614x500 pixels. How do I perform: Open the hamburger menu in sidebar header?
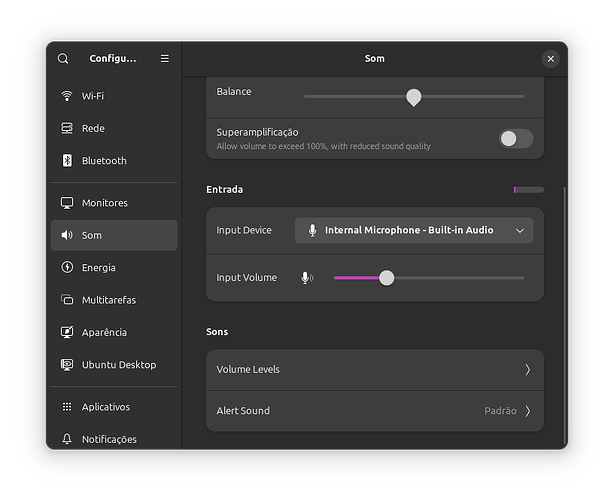pyautogui.click(x=165, y=59)
